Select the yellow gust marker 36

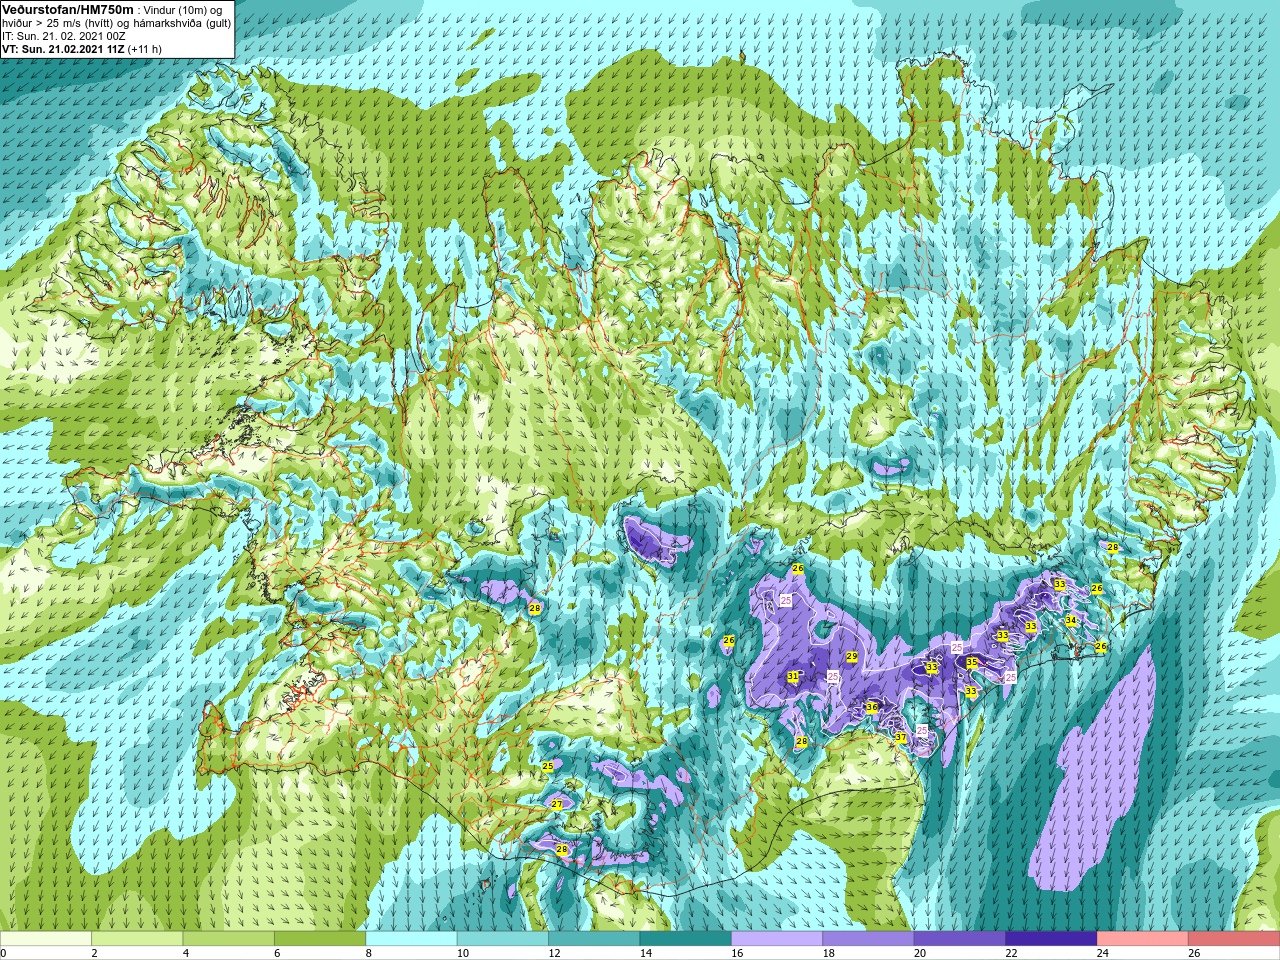872,707
